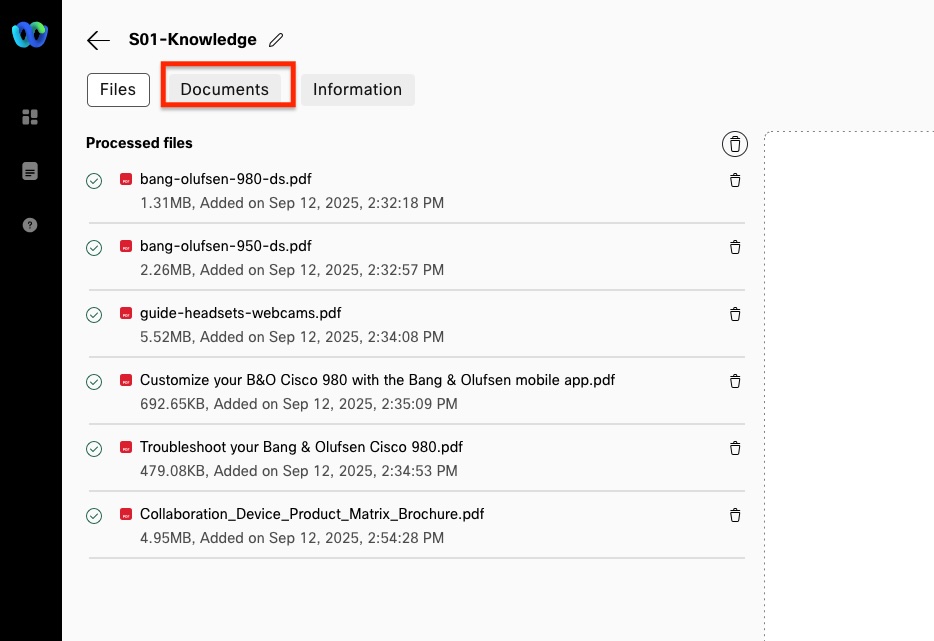Go back using the left arrow
This screenshot has height=641, width=934.
point(98,40)
